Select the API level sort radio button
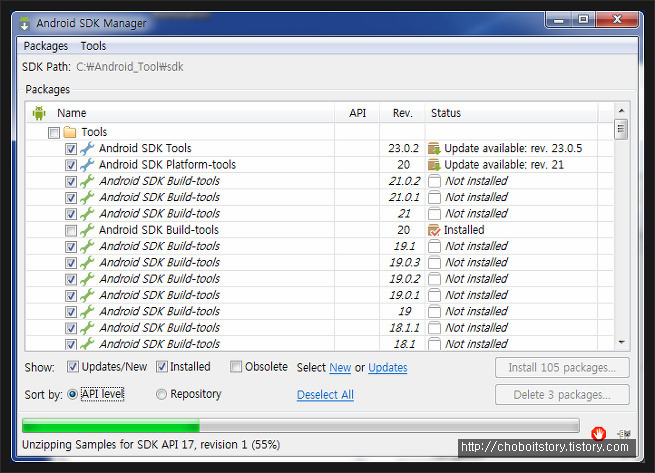Viewport: 655px width, 473px height. (72, 394)
